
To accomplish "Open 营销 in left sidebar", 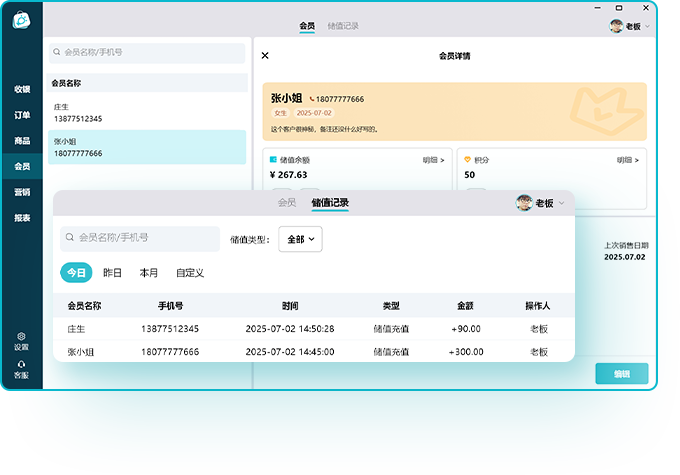I will [22, 192].
